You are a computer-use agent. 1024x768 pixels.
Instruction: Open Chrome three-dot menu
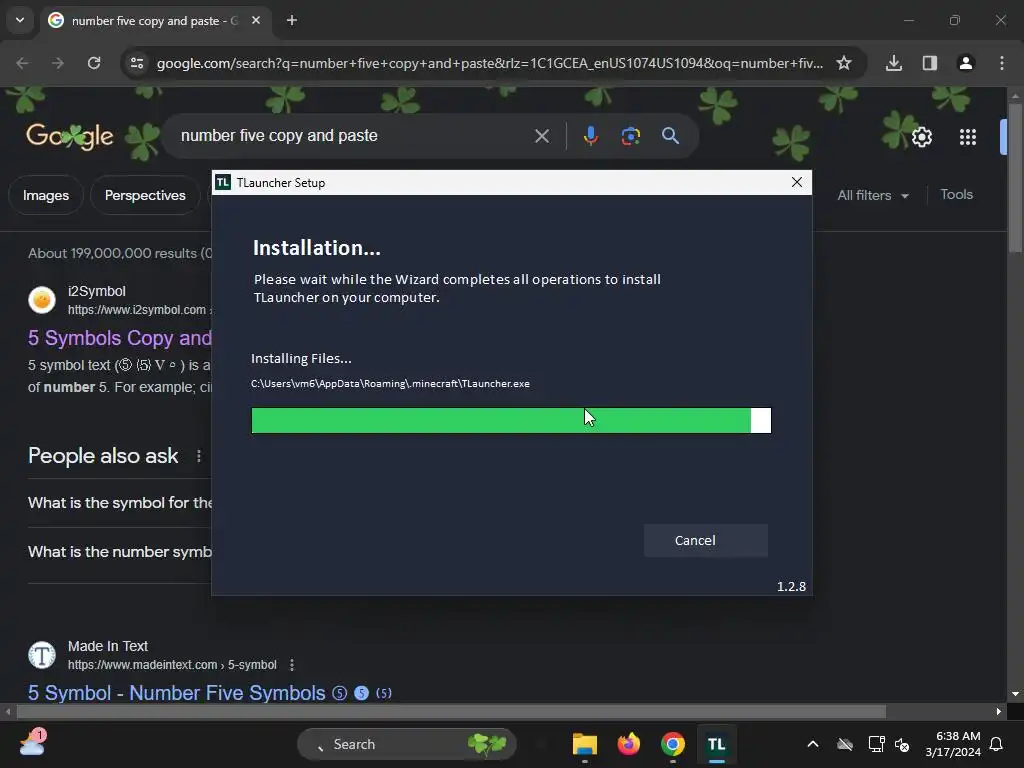pyautogui.click(x=1002, y=63)
